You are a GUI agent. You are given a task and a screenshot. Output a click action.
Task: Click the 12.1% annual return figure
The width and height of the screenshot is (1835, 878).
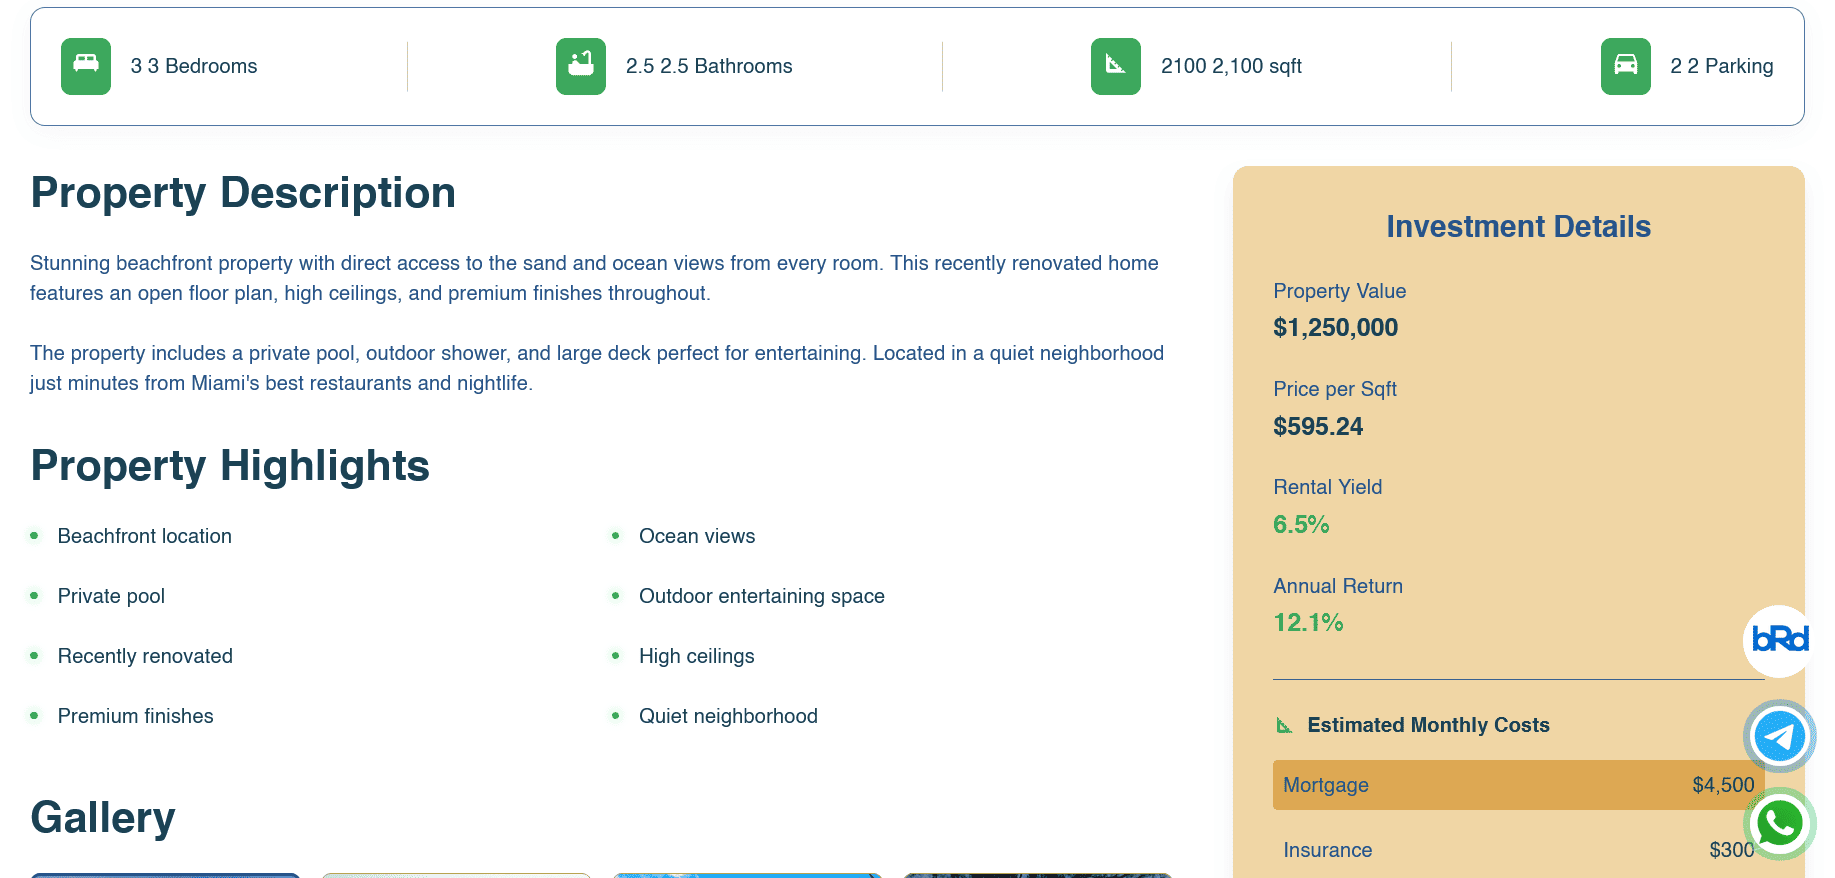click(1308, 623)
